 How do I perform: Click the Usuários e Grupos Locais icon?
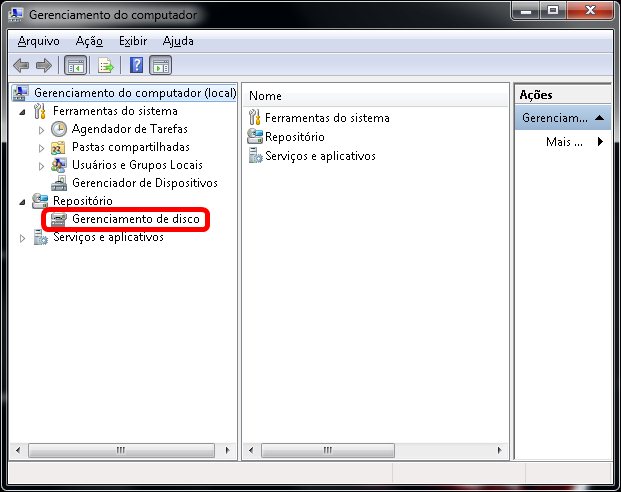59,165
